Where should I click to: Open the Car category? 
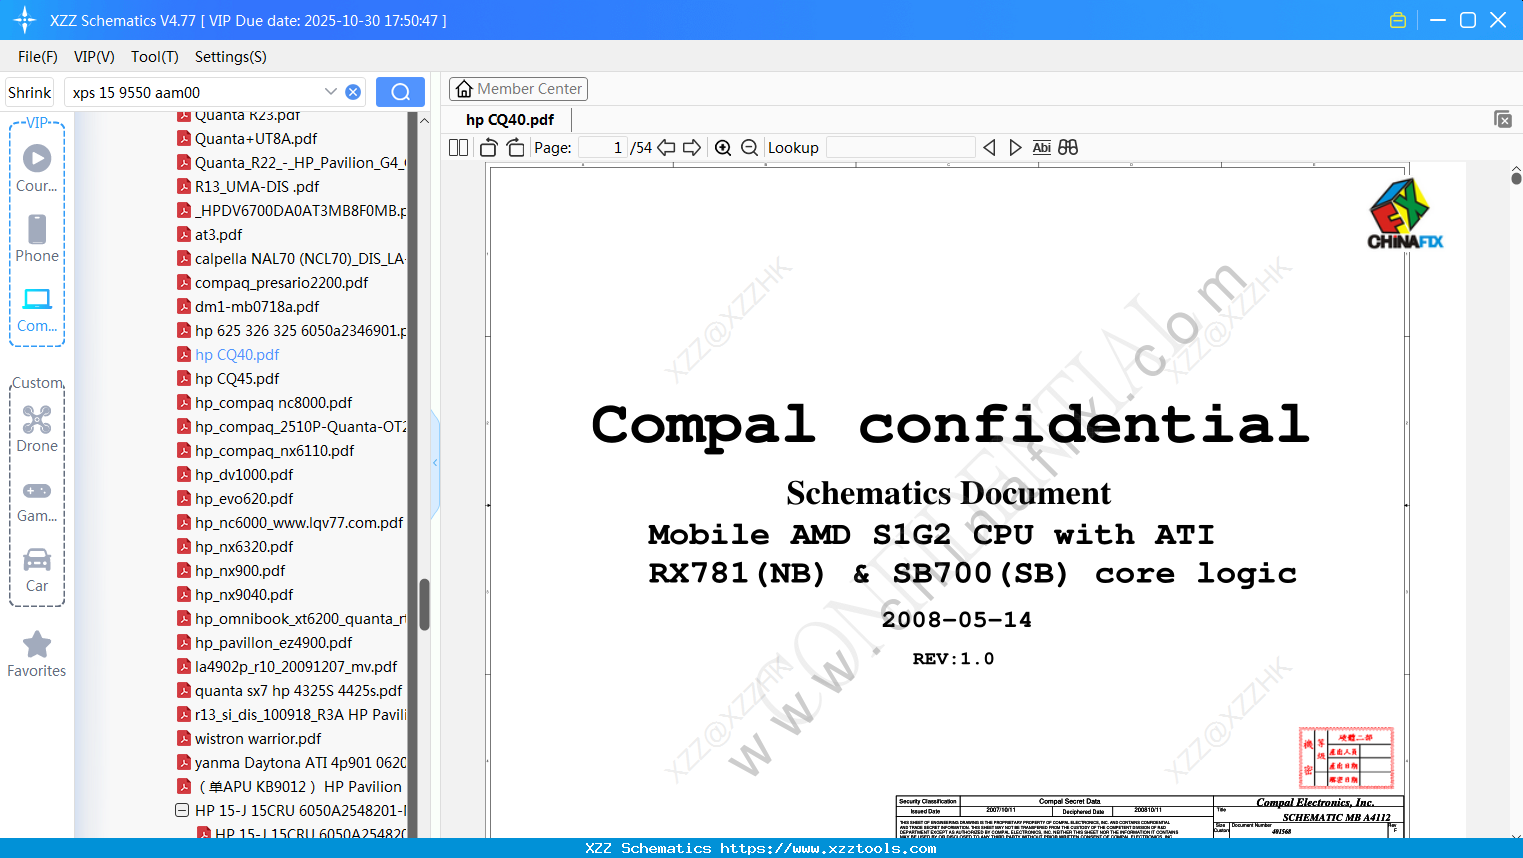click(37, 570)
